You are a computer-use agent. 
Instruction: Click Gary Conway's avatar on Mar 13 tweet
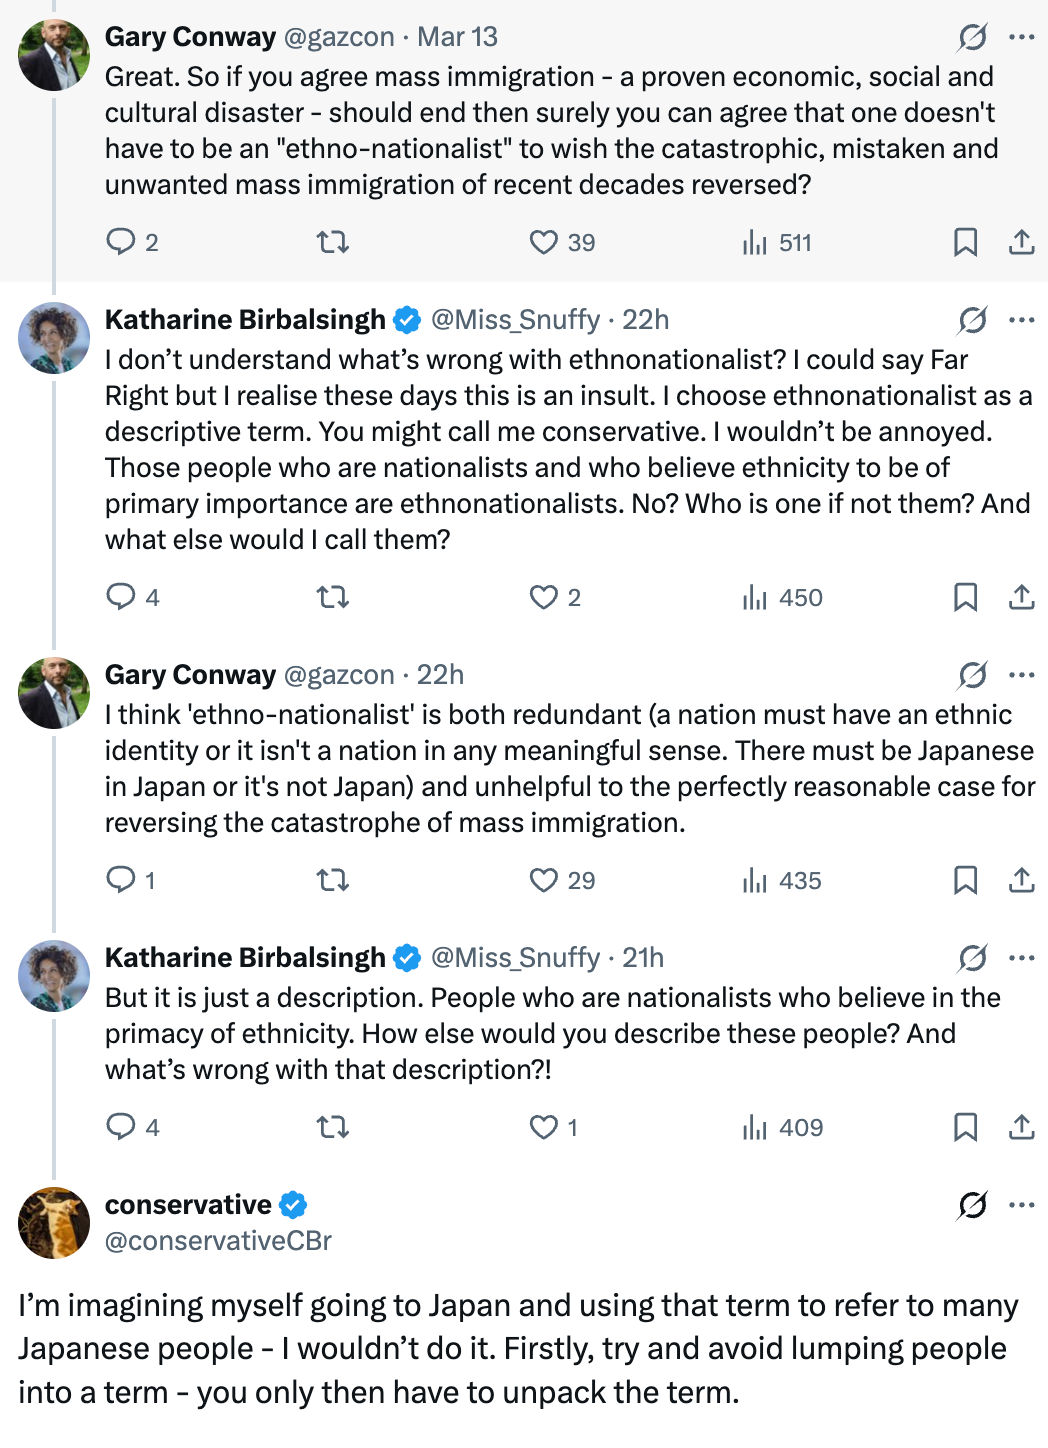point(54,55)
